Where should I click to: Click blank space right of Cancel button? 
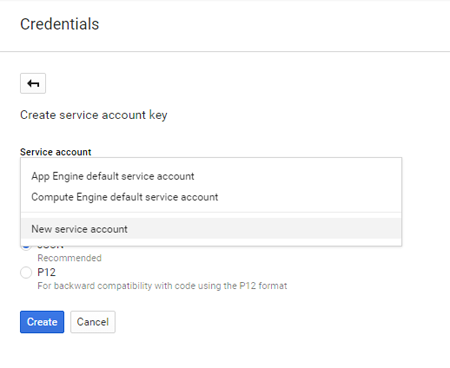point(267,322)
